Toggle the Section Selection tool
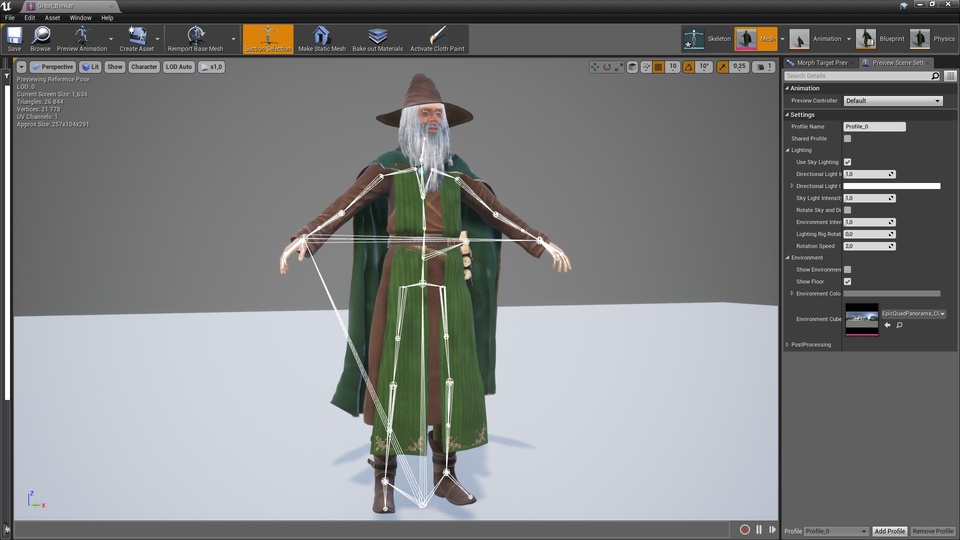 268,38
